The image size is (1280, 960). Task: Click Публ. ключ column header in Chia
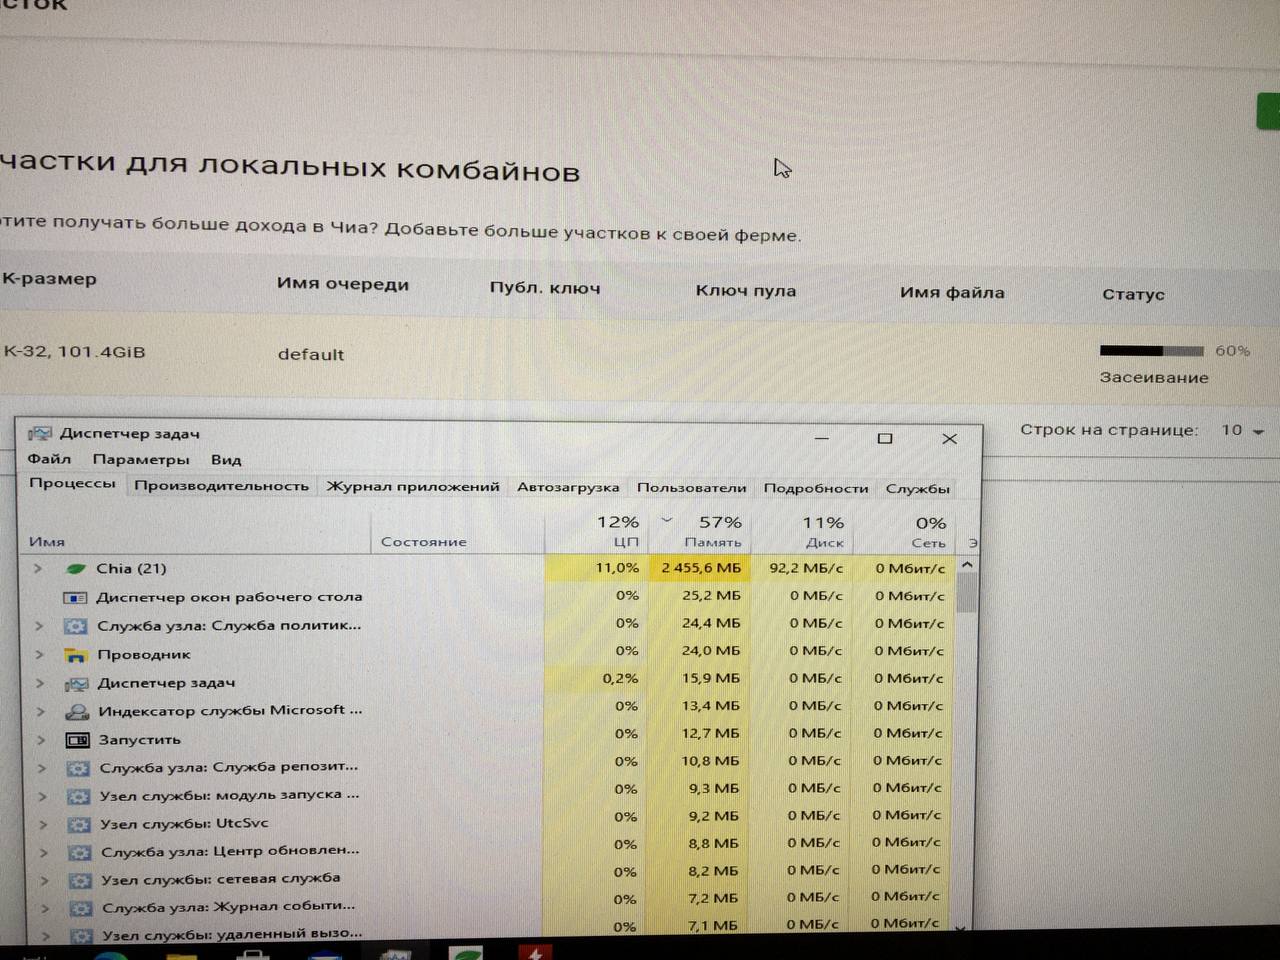545,288
